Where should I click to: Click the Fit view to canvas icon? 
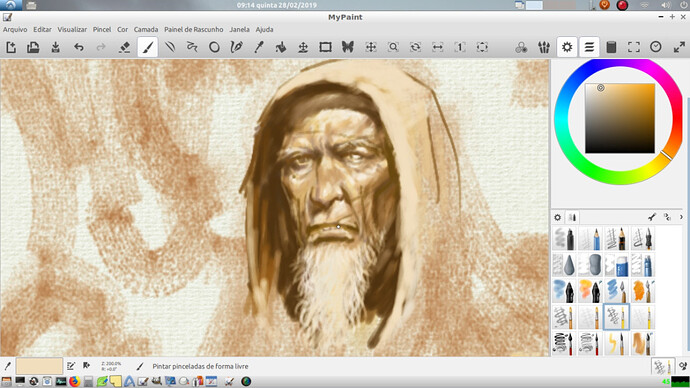click(x=482, y=47)
